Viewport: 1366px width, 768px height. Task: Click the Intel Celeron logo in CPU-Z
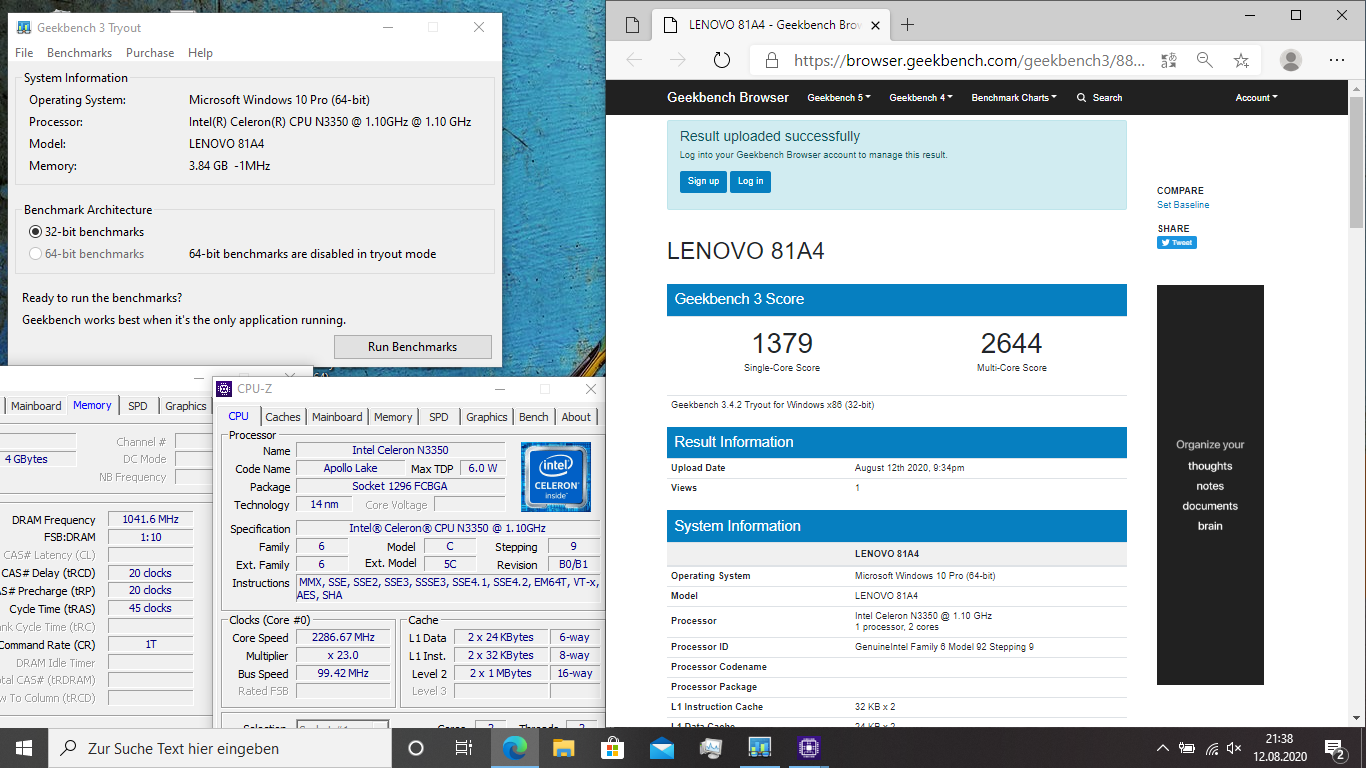click(x=555, y=476)
